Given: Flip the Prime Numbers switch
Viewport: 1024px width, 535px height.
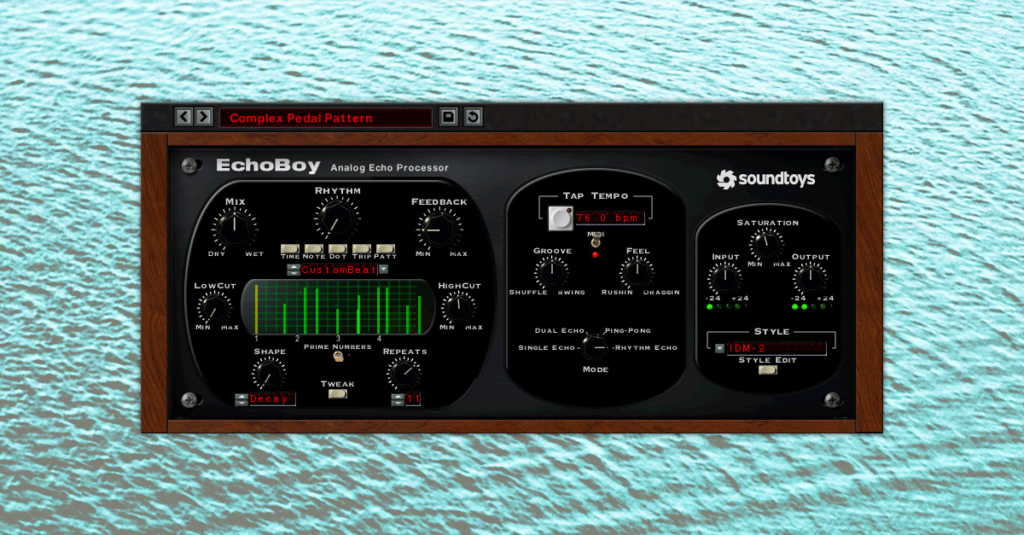Looking at the screenshot, I should click(338, 356).
